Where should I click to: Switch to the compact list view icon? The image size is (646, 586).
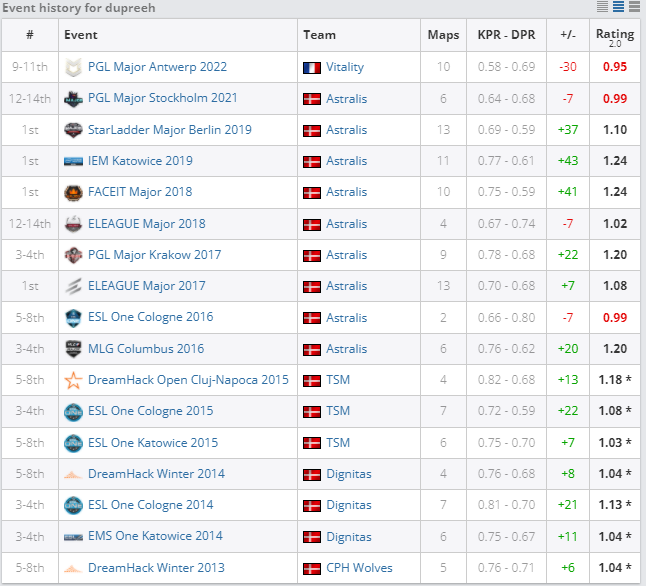[x=602, y=6]
